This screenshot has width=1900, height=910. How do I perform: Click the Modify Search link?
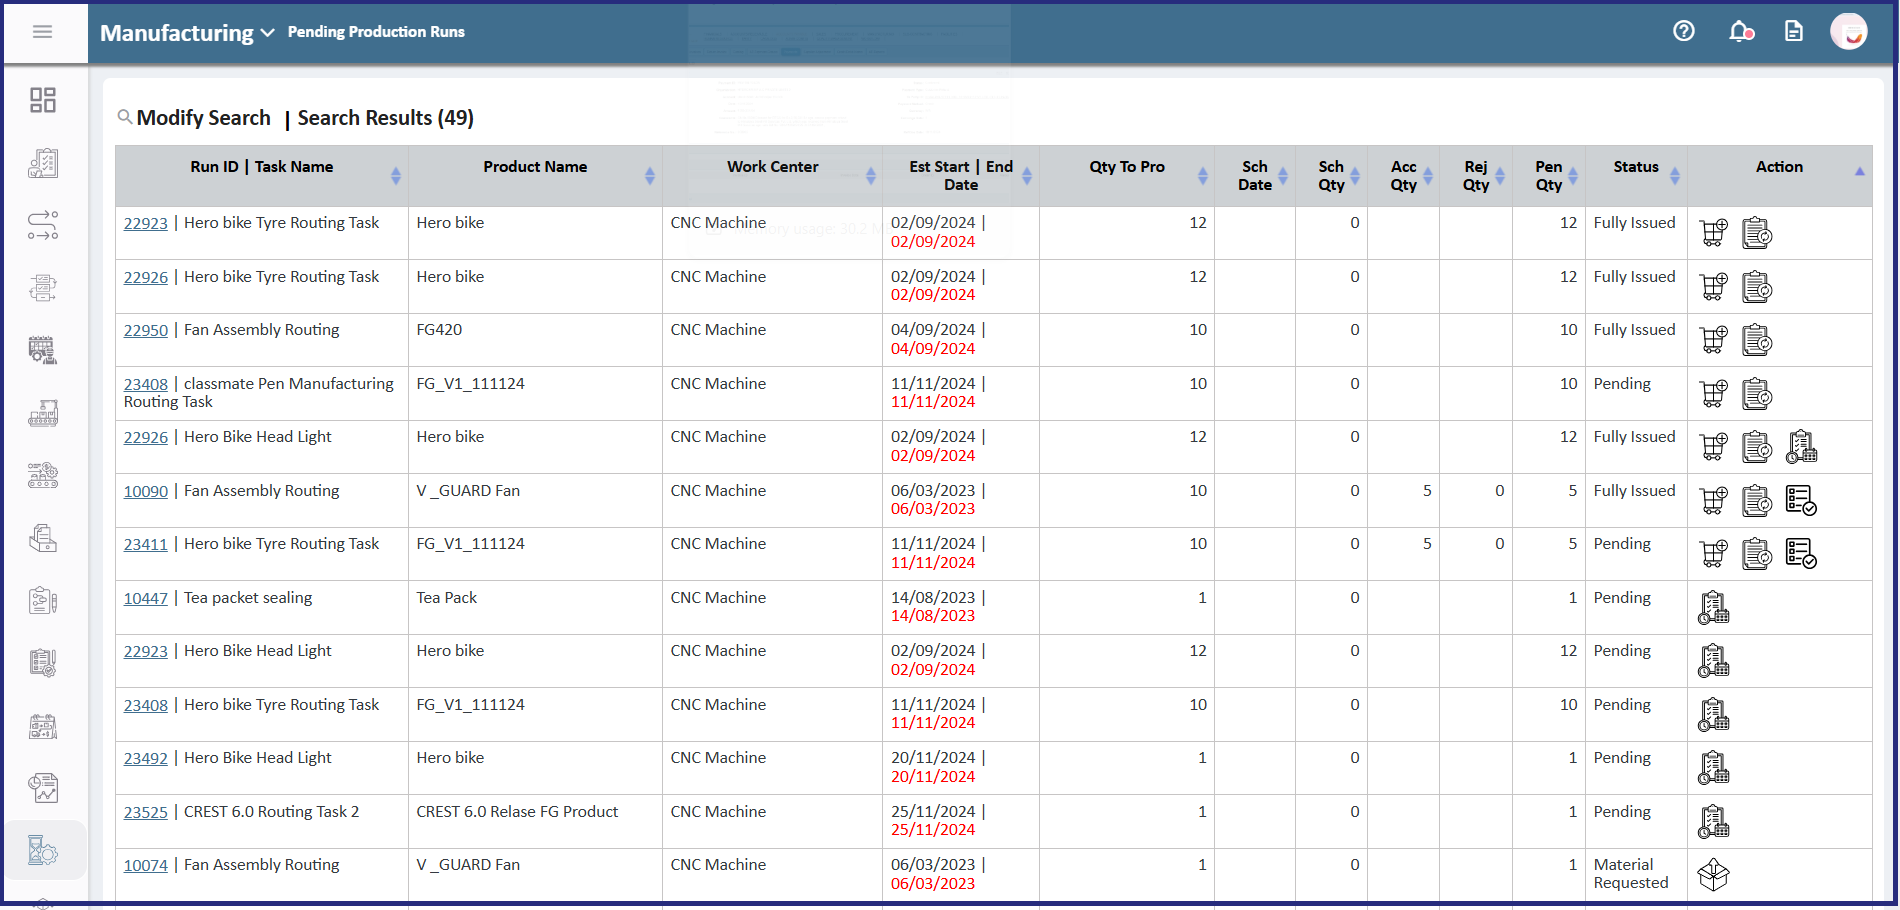(x=203, y=118)
